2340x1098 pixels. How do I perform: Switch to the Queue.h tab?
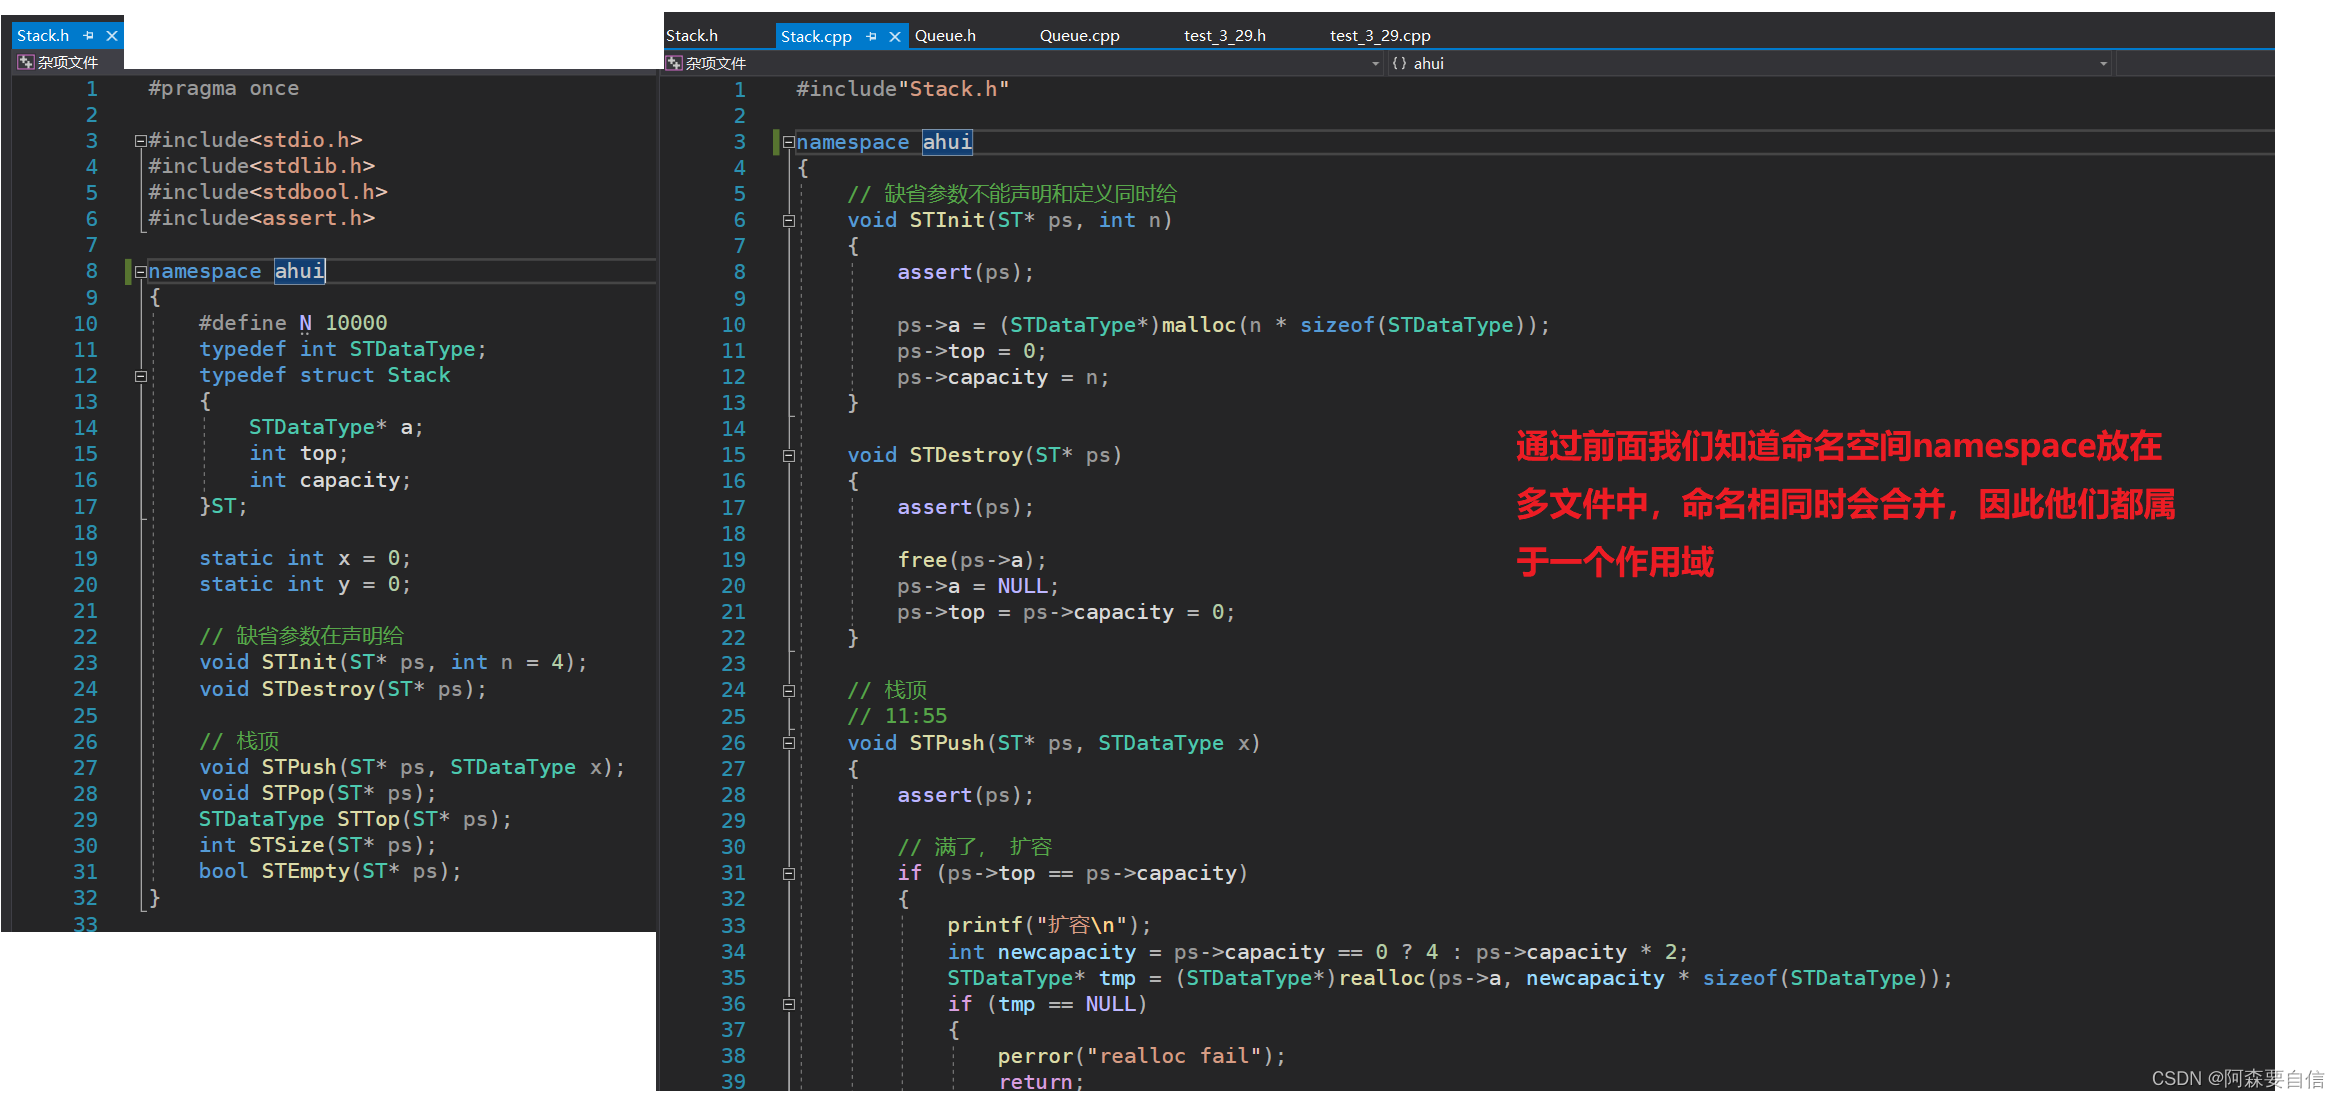(x=945, y=36)
